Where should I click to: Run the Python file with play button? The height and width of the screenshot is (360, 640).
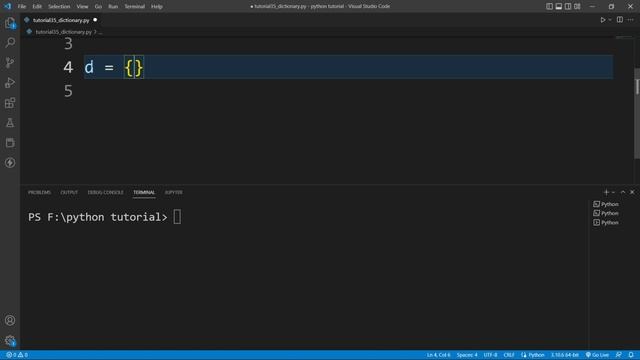click(602, 20)
